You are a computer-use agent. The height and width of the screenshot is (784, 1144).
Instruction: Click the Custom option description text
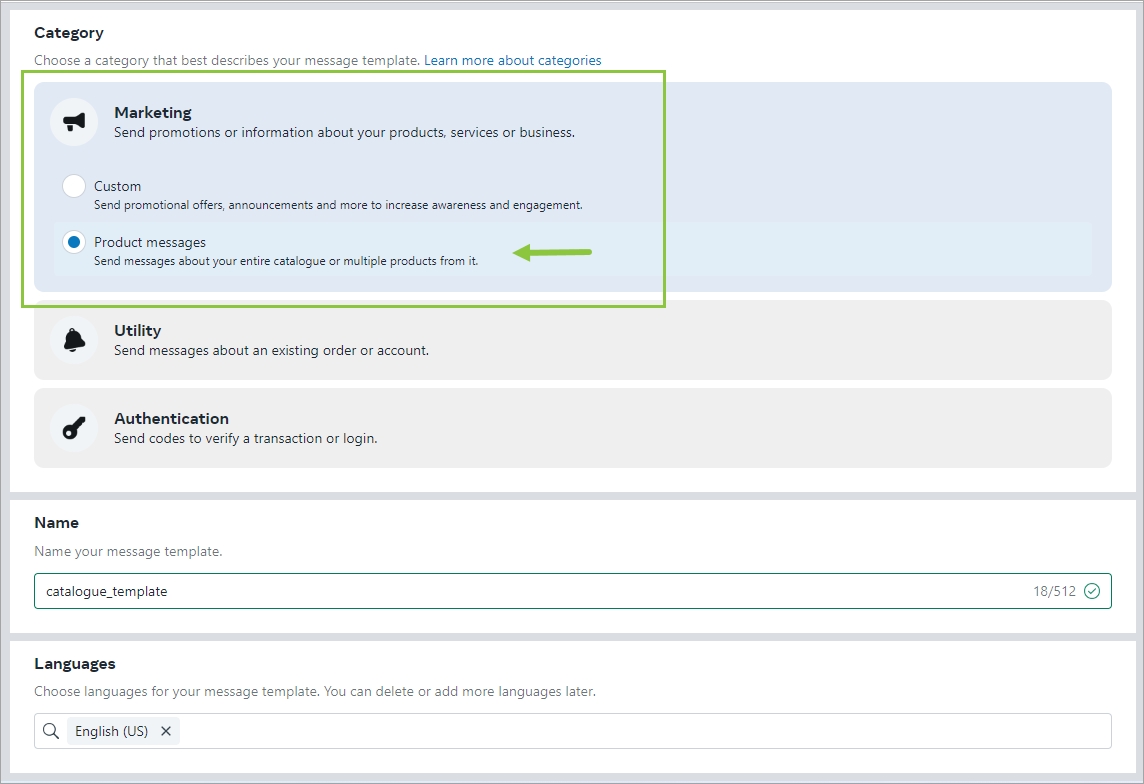pyautogui.click(x=338, y=205)
